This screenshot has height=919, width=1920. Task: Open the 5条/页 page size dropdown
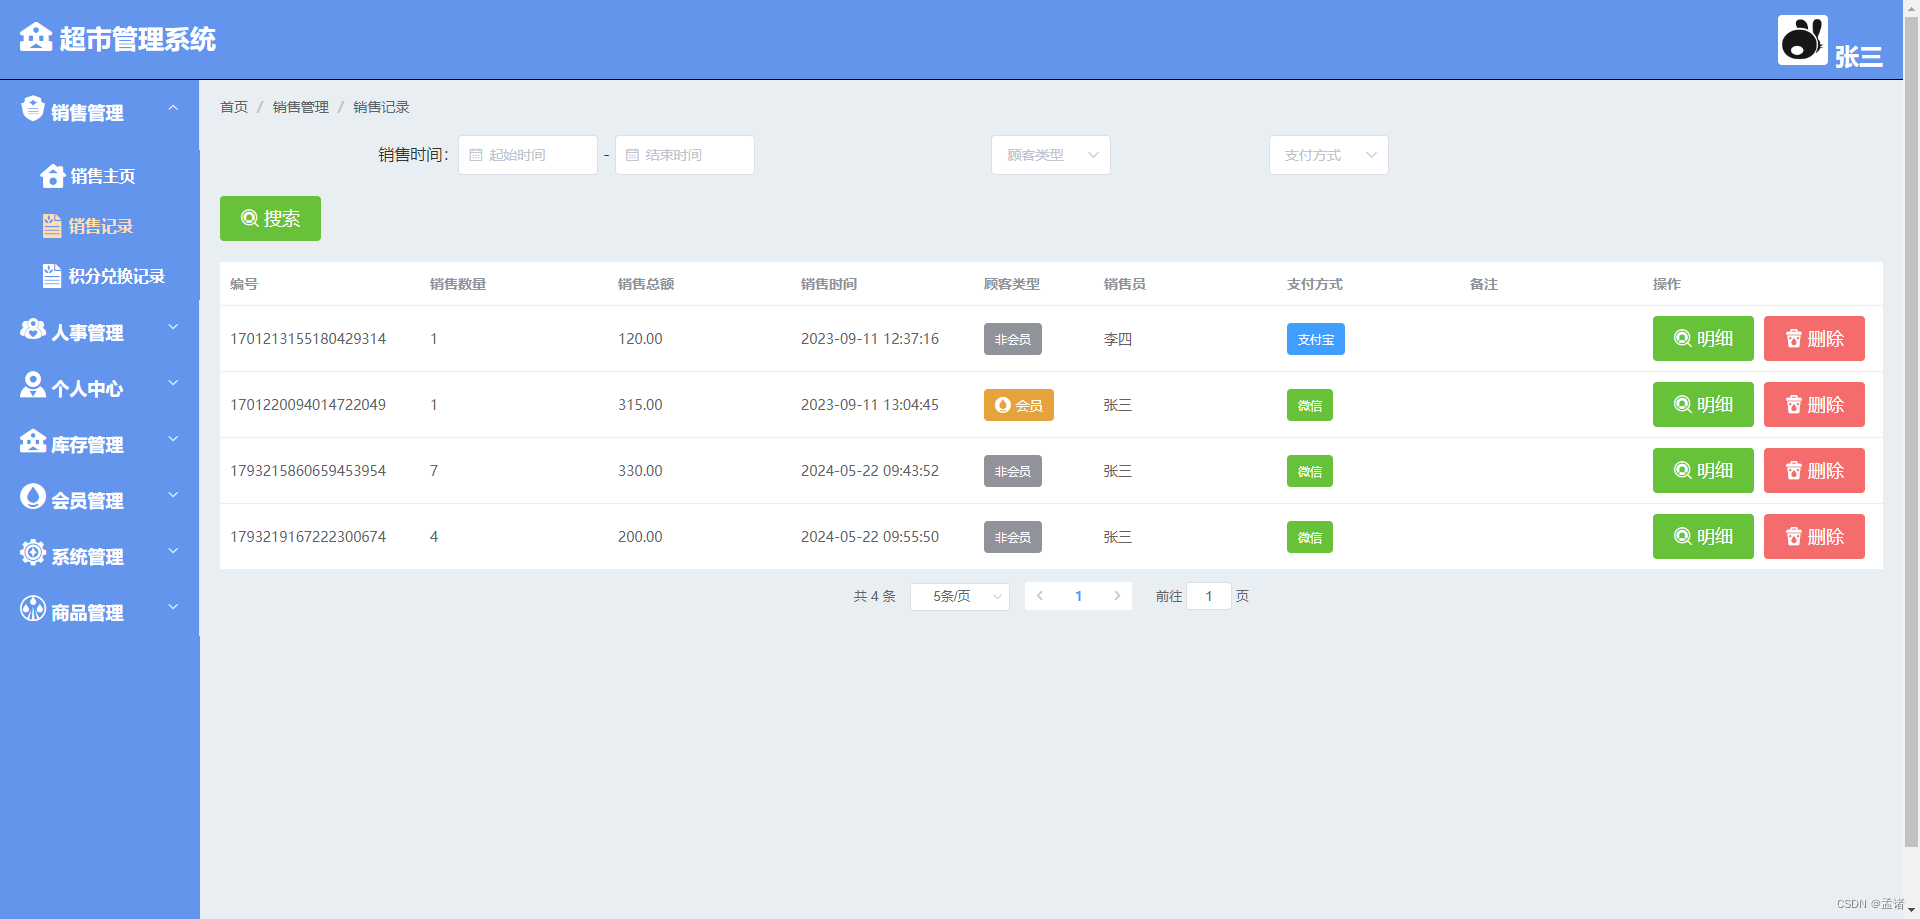[x=960, y=596]
